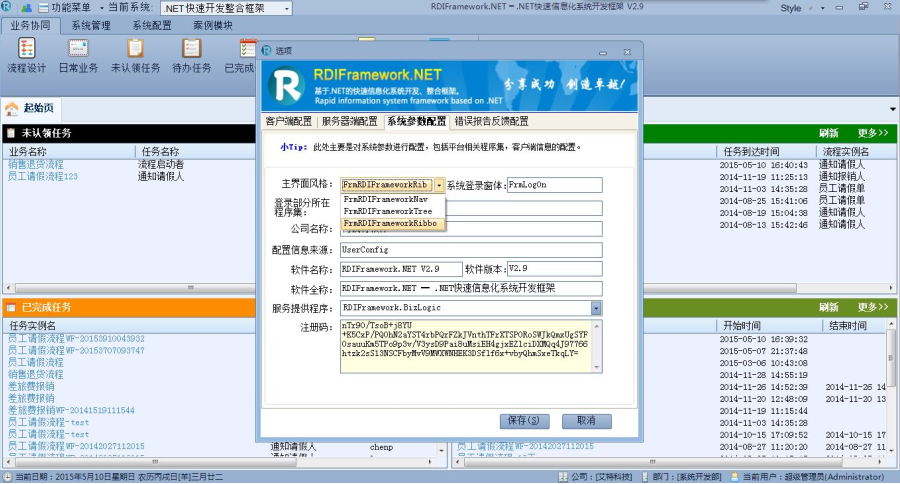Click the 系统登录窗体 FrmLogOn input field
The image size is (900, 484).
click(554, 185)
